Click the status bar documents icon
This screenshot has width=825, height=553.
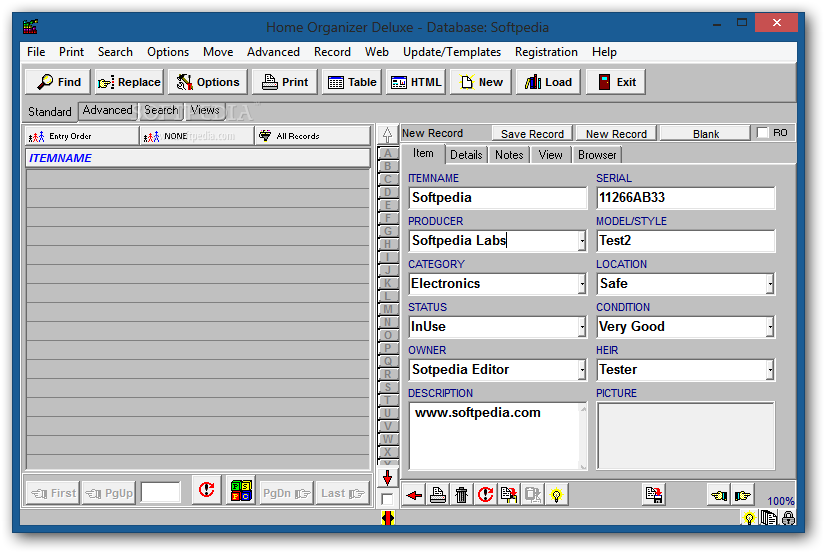tap(769, 518)
